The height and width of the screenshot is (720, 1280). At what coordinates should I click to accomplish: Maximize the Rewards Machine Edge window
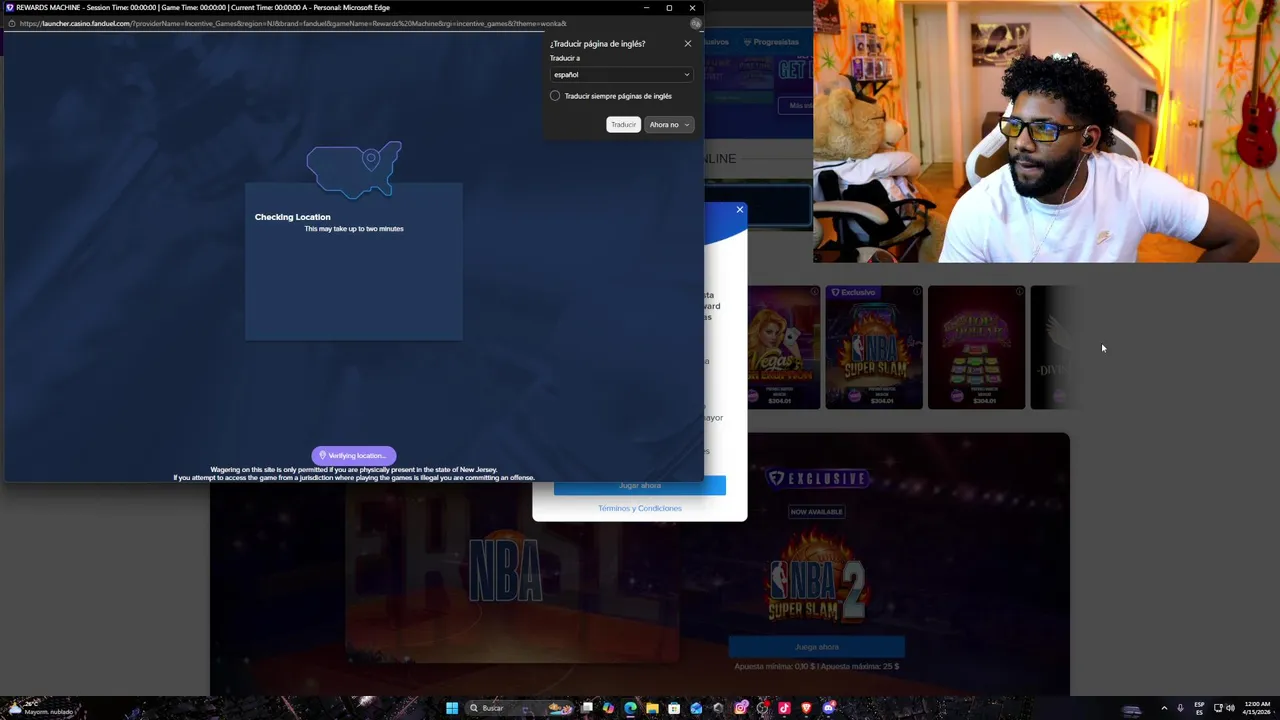[x=669, y=8]
